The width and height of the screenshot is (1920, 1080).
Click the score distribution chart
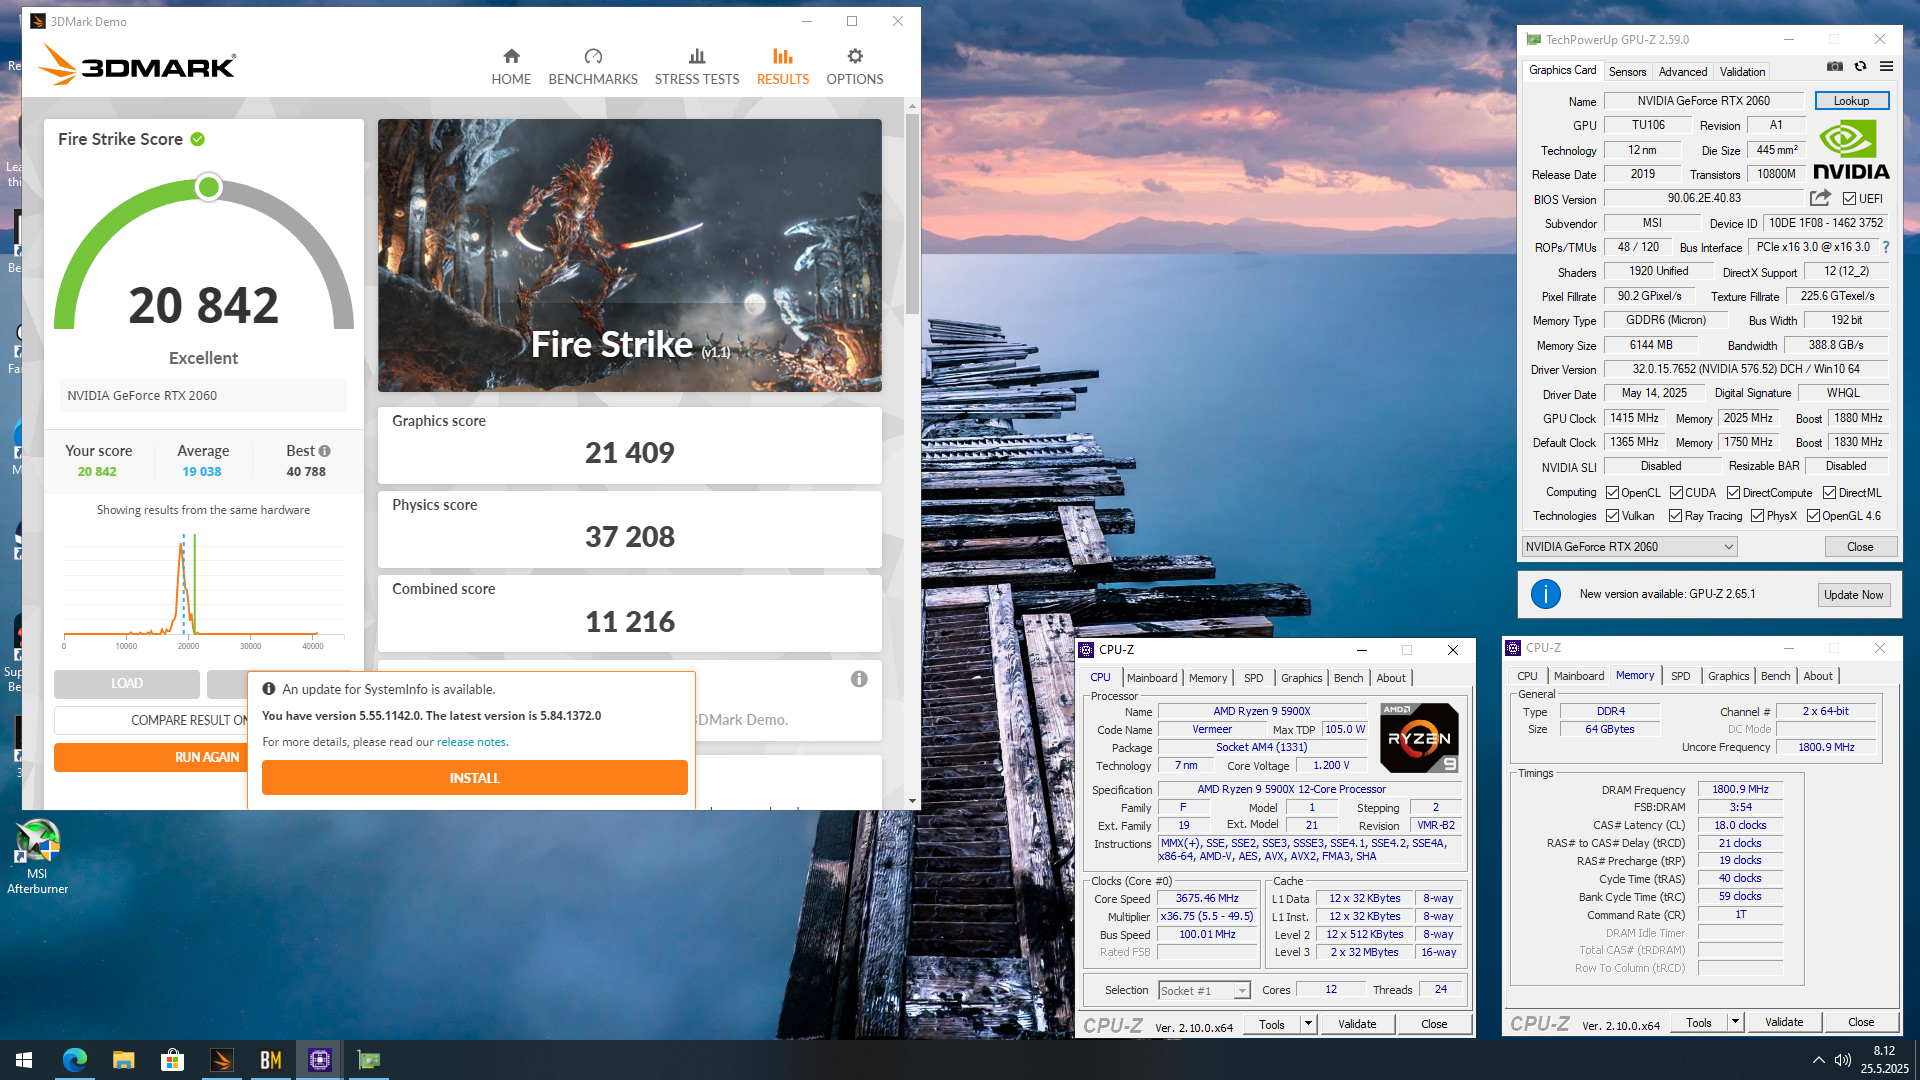coord(204,590)
